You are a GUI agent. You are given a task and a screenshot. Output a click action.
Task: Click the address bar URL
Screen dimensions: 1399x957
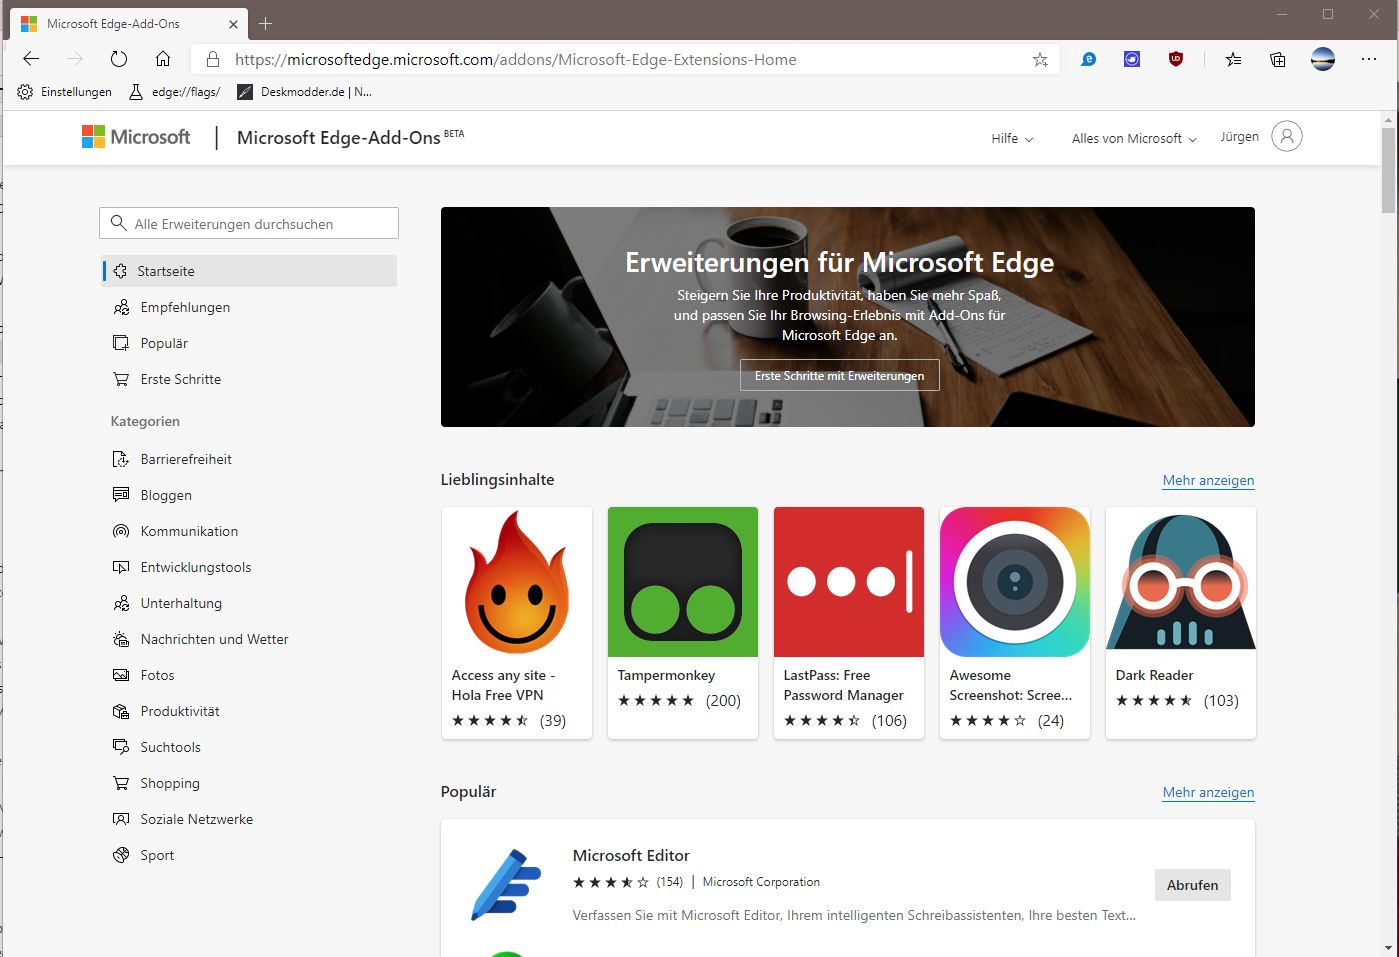[x=516, y=59]
